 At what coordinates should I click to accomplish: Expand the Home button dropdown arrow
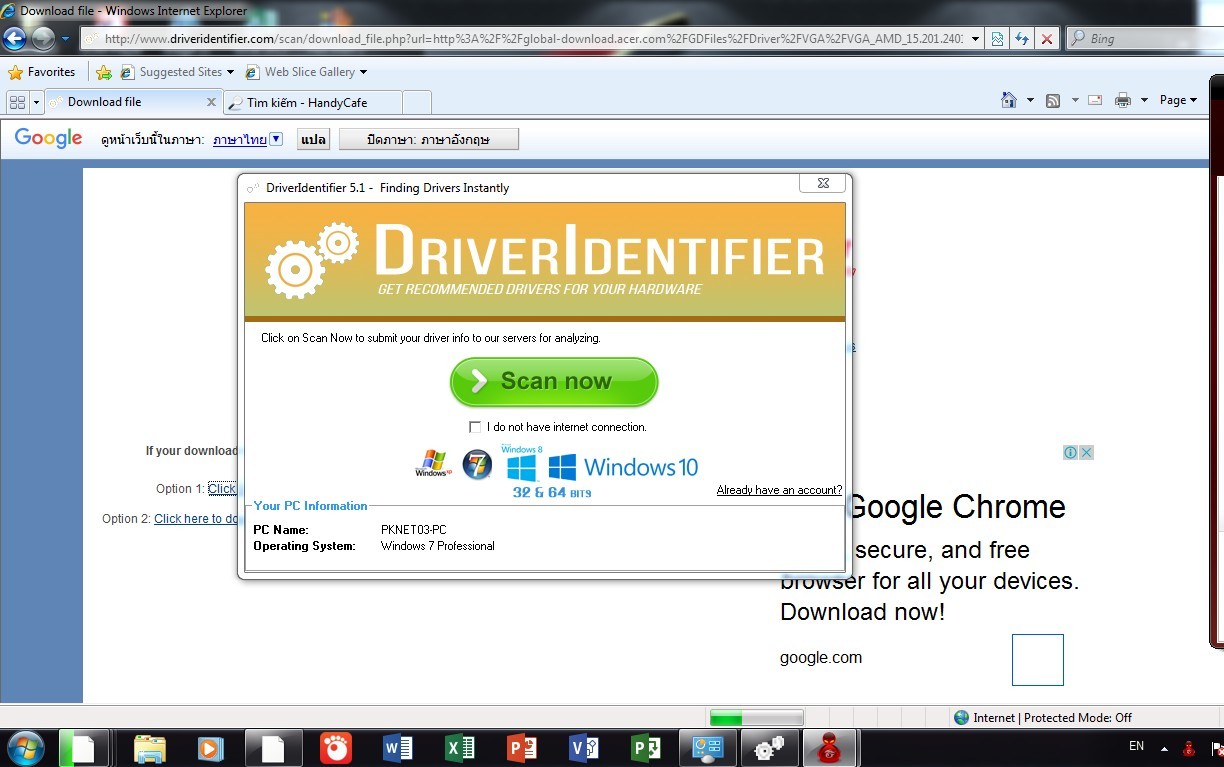point(1030,100)
